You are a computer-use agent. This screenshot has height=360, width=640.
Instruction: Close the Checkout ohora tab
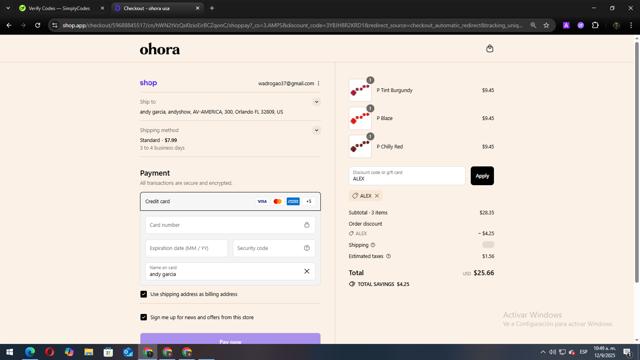click(x=198, y=8)
